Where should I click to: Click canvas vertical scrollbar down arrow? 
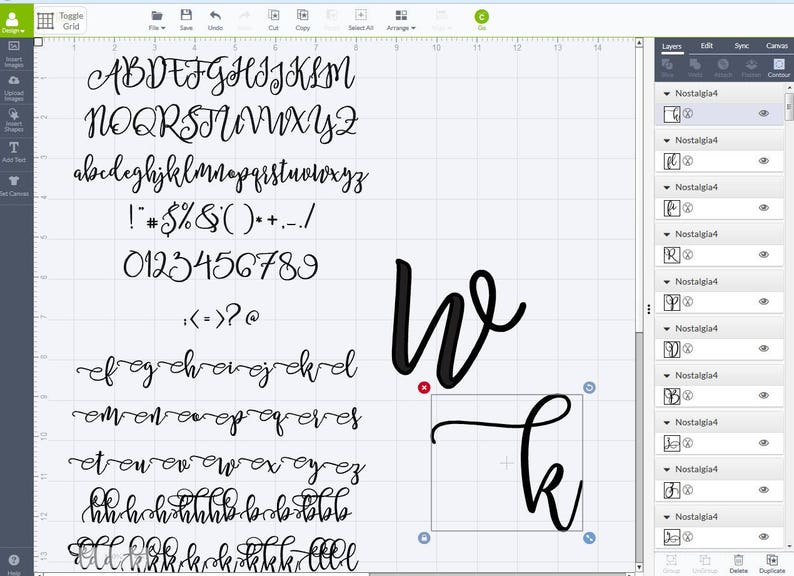coord(639,567)
